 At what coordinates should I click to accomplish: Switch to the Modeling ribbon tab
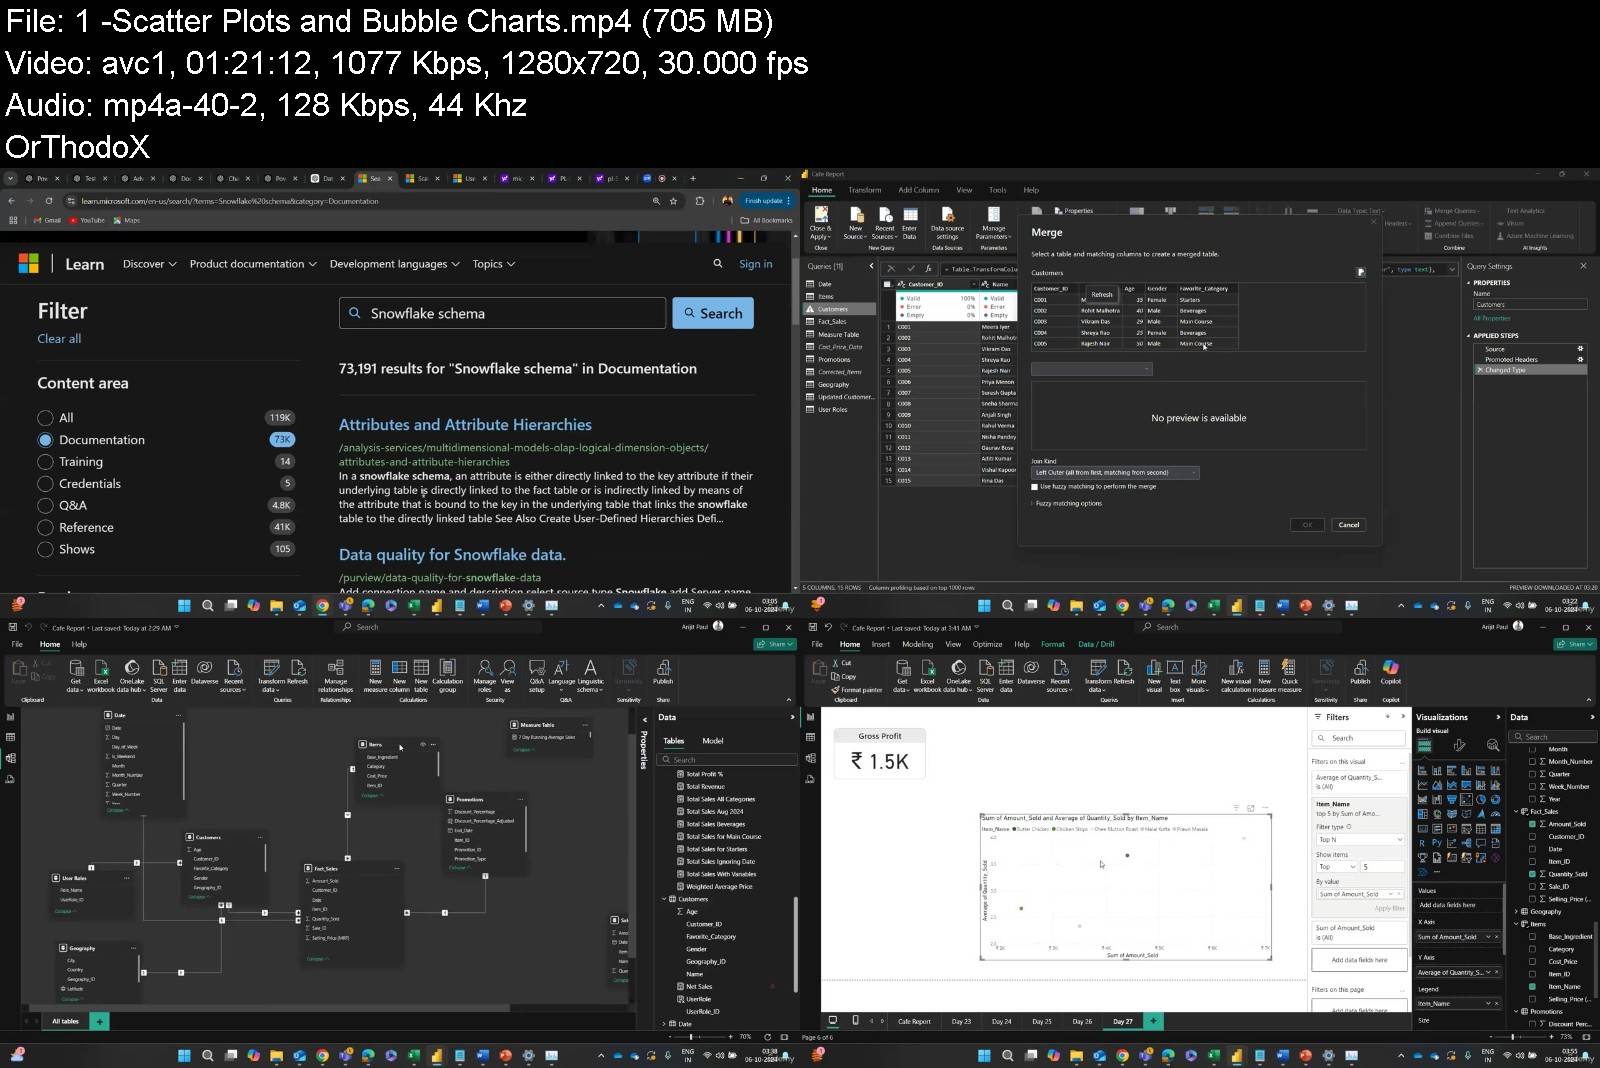point(917,644)
